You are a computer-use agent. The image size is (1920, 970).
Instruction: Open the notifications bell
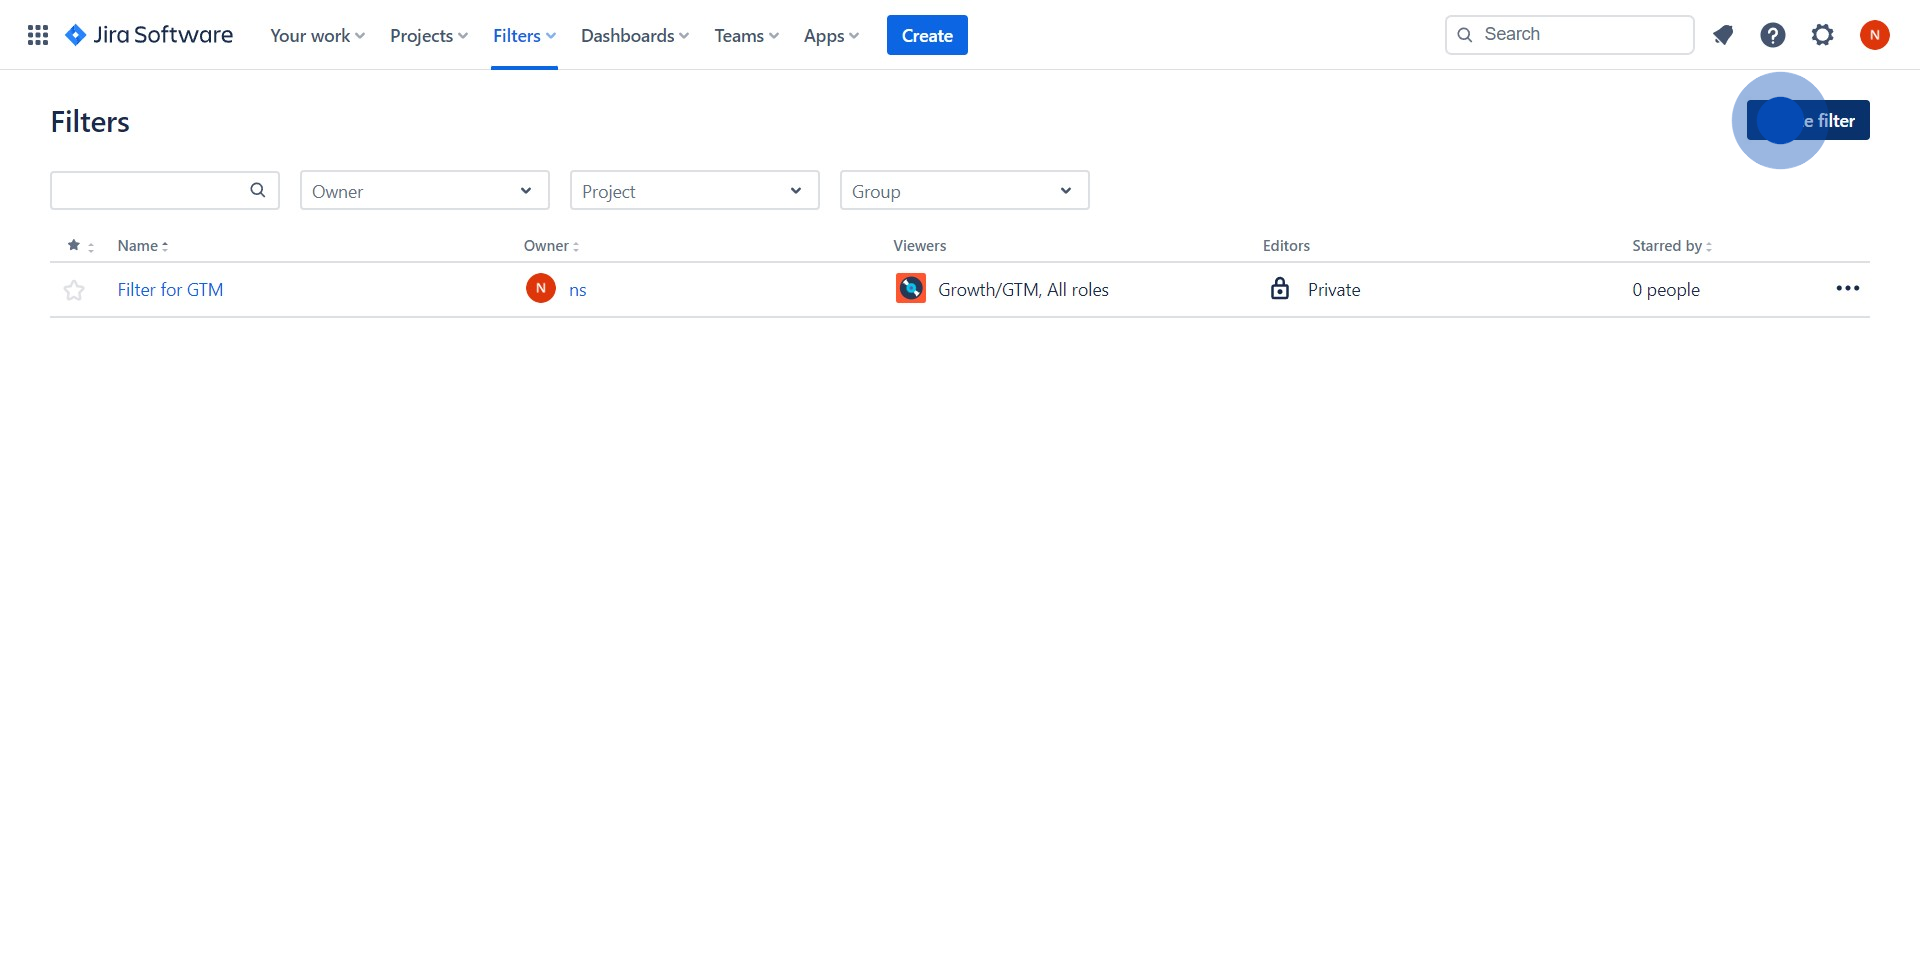1723,34
